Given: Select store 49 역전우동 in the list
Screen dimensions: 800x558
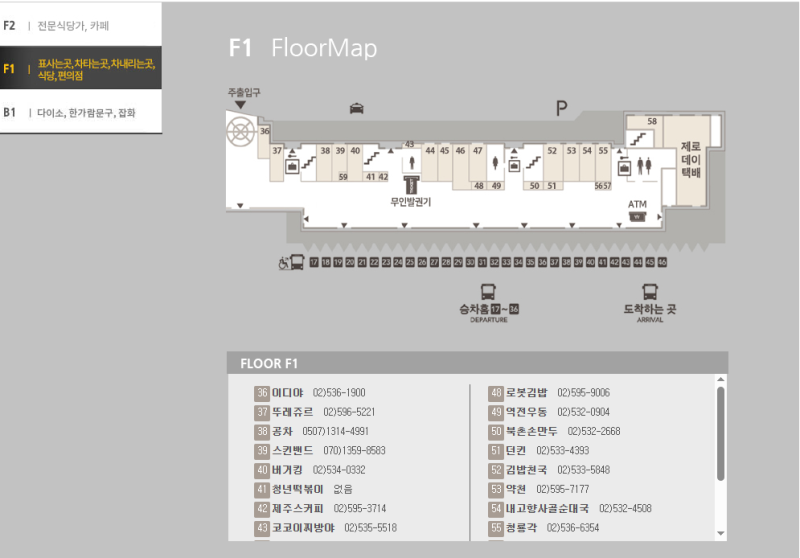Looking at the screenshot, I should click(549, 412).
